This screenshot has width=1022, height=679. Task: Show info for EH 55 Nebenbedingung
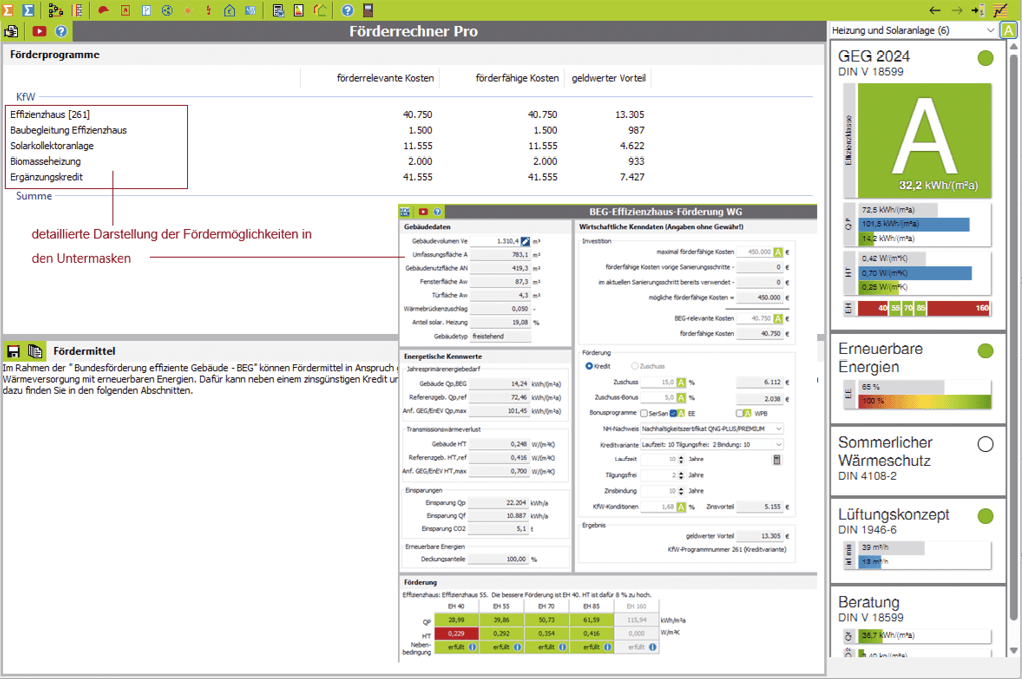(518, 647)
